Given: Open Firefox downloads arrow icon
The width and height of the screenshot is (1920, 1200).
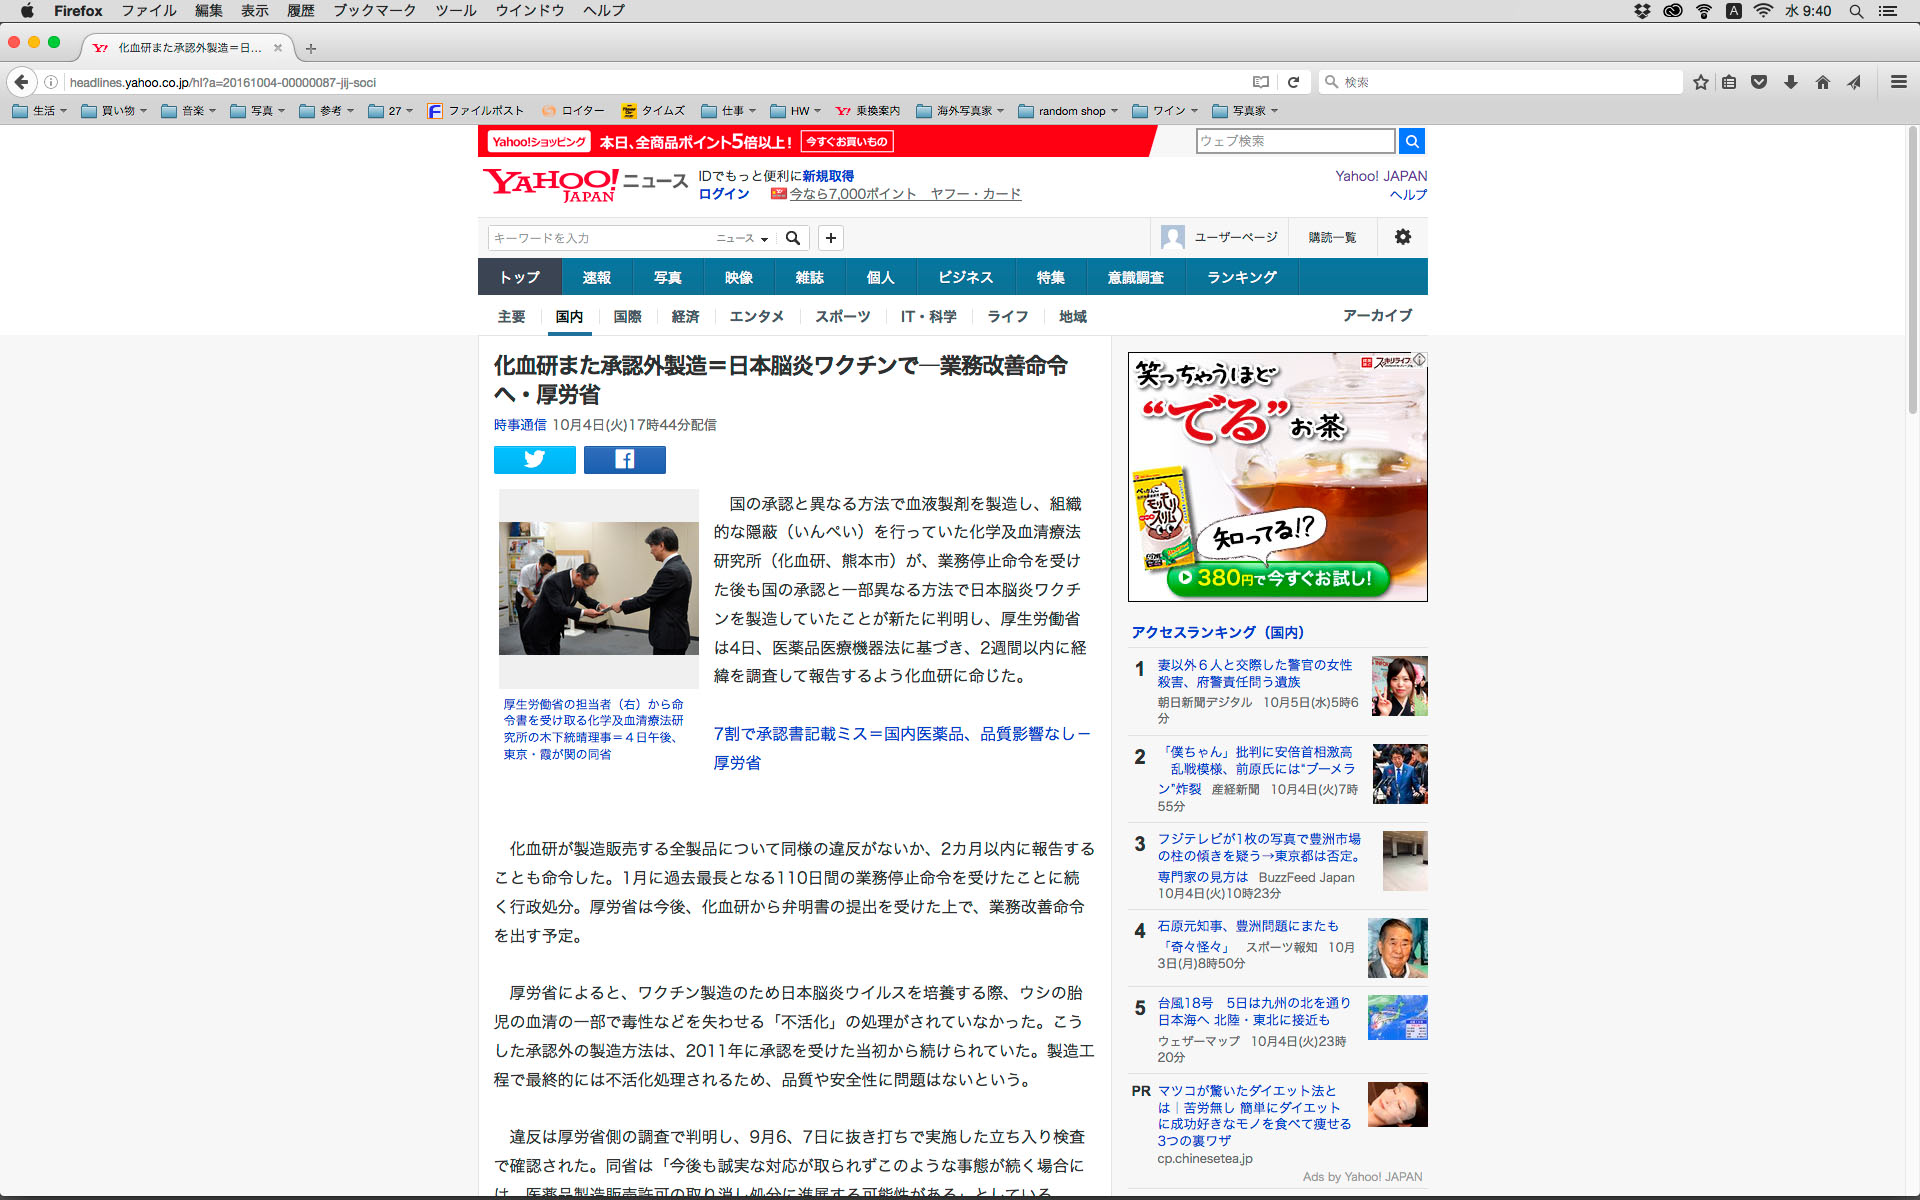Looking at the screenshot, I should pyautogui.click(x=1791, y=82).
